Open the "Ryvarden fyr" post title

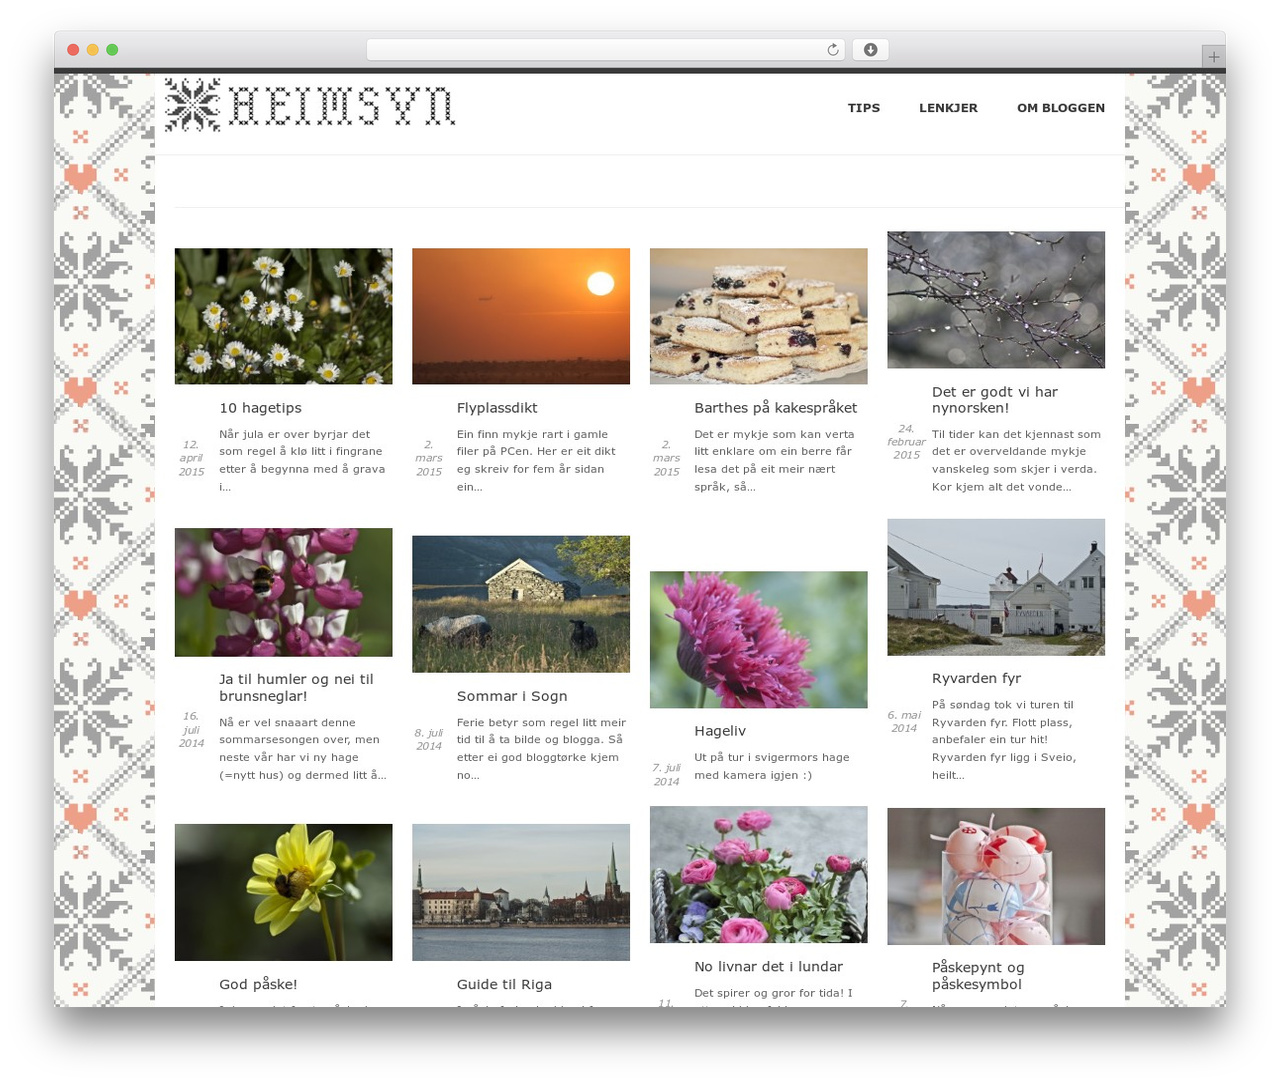coord(976,678)
